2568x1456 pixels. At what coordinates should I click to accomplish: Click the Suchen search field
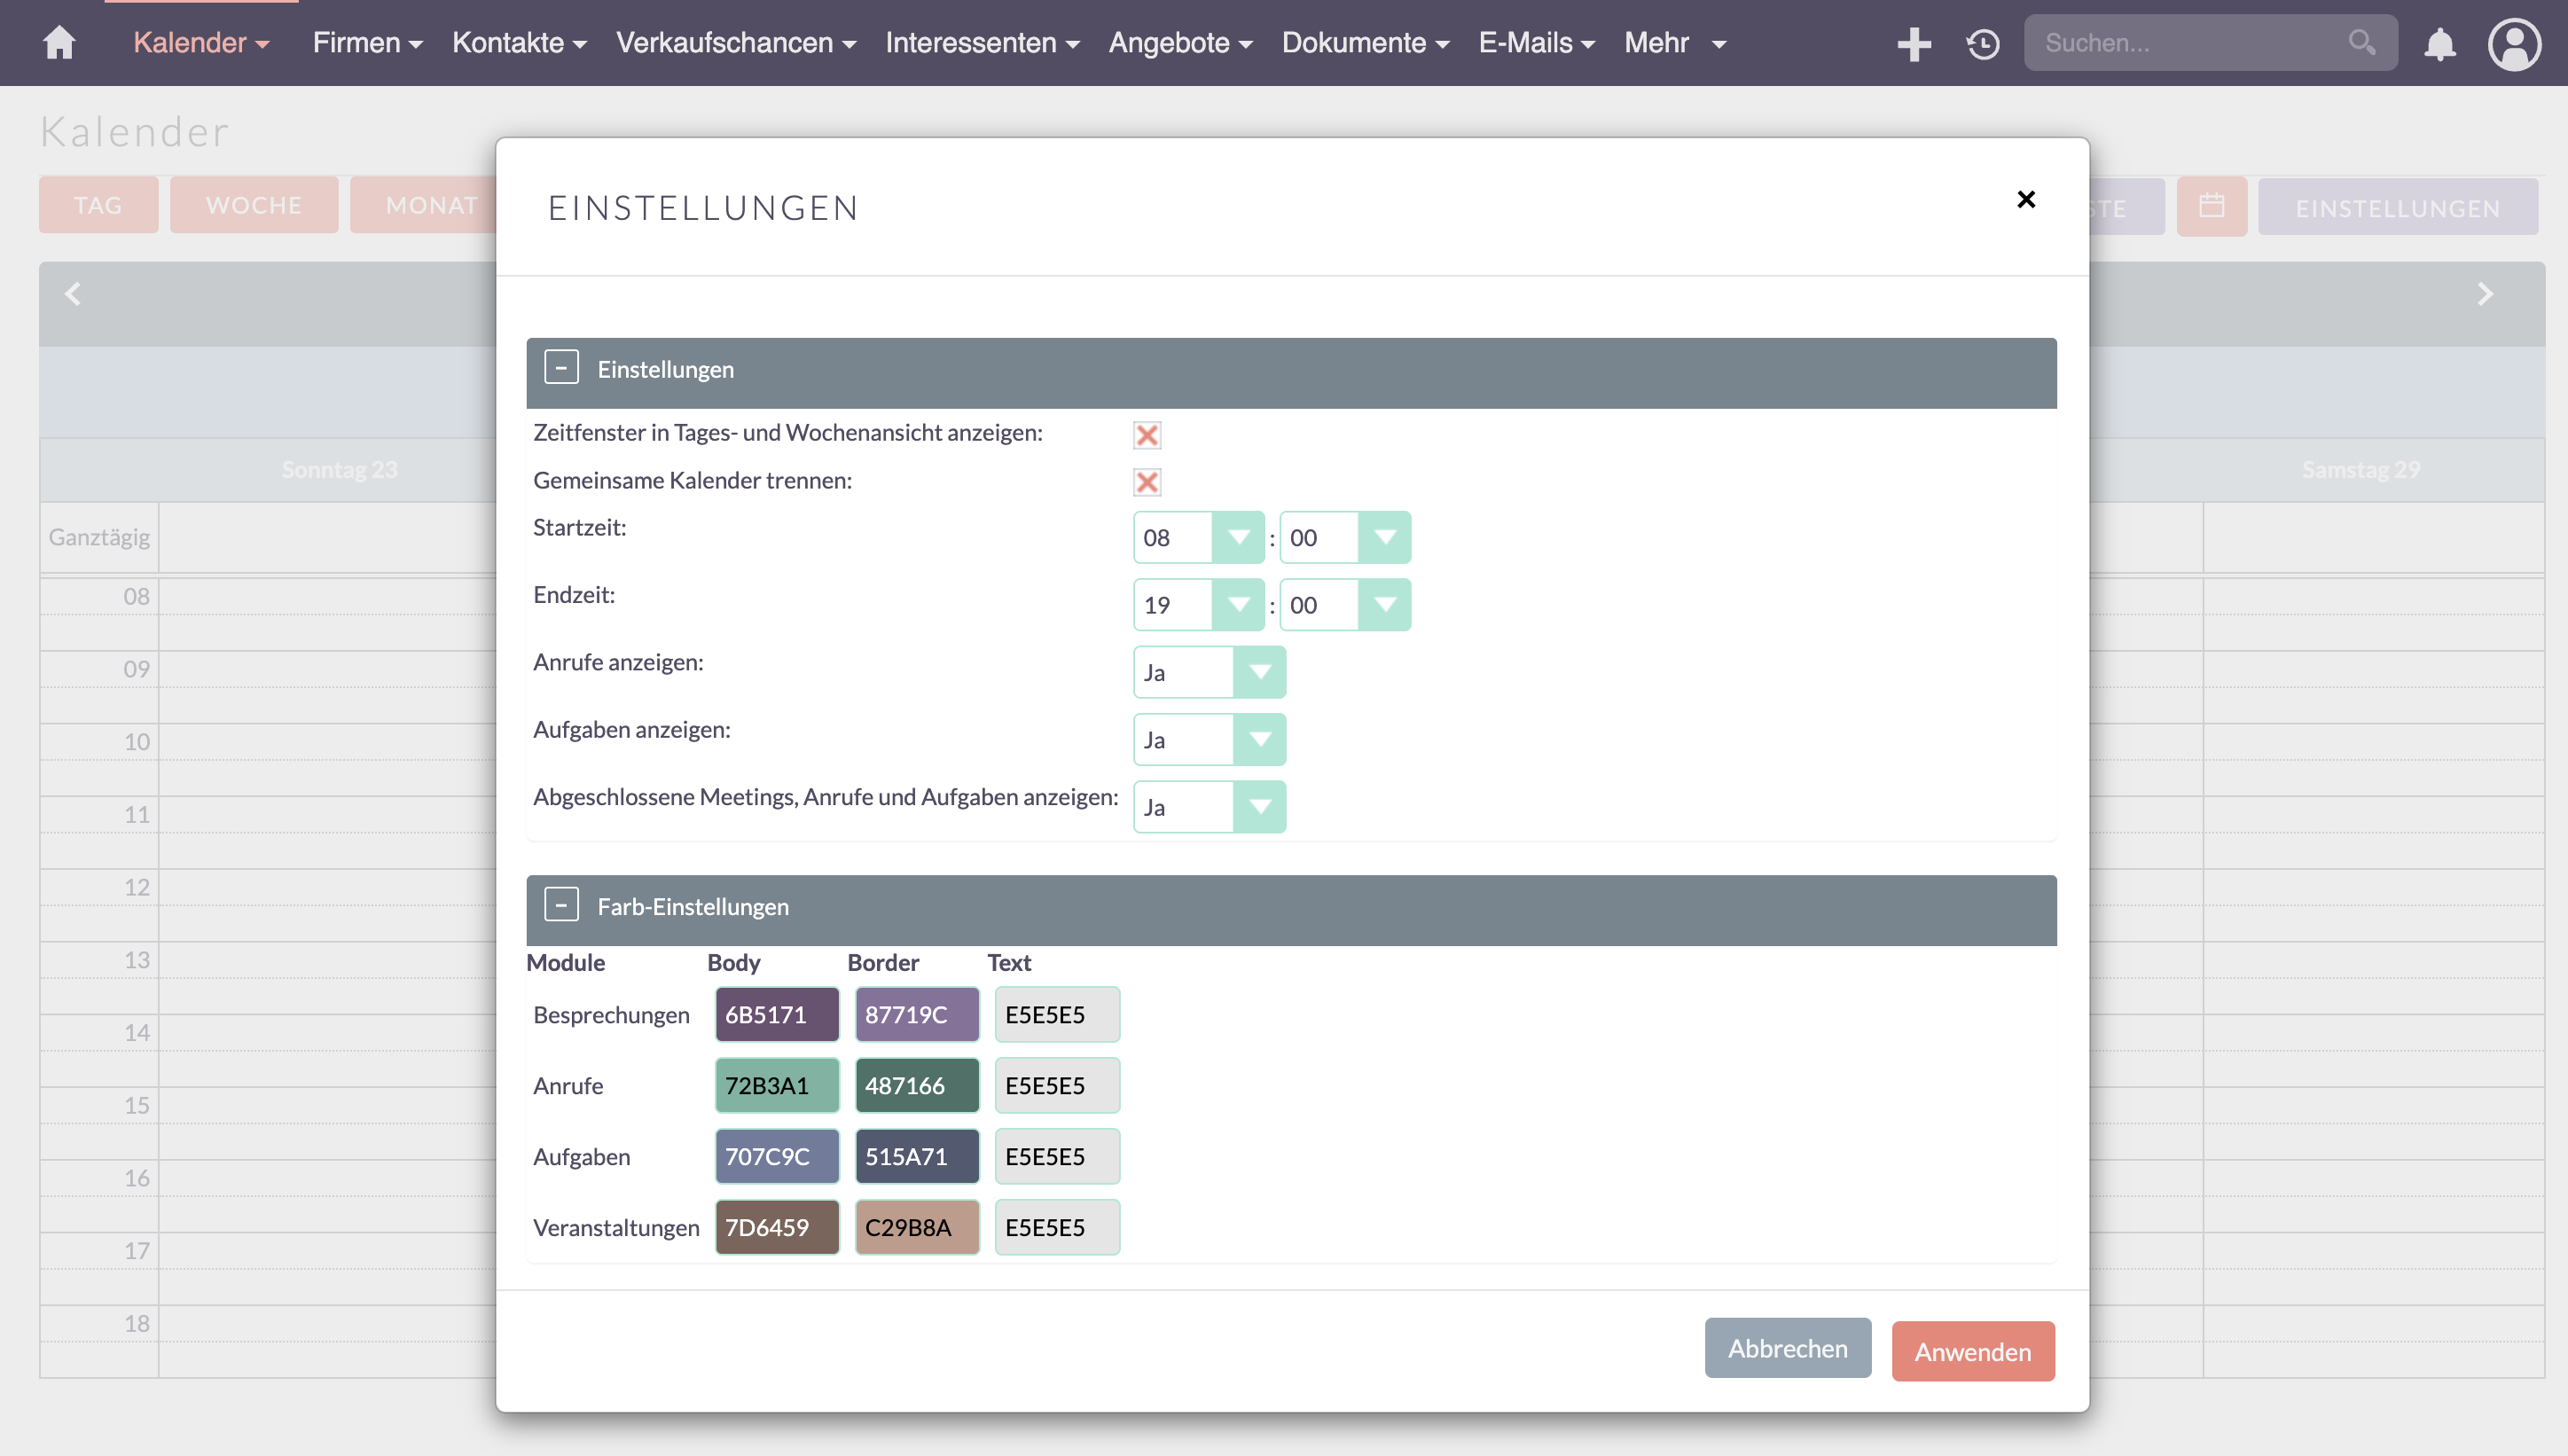click(x=2190, y=43)
